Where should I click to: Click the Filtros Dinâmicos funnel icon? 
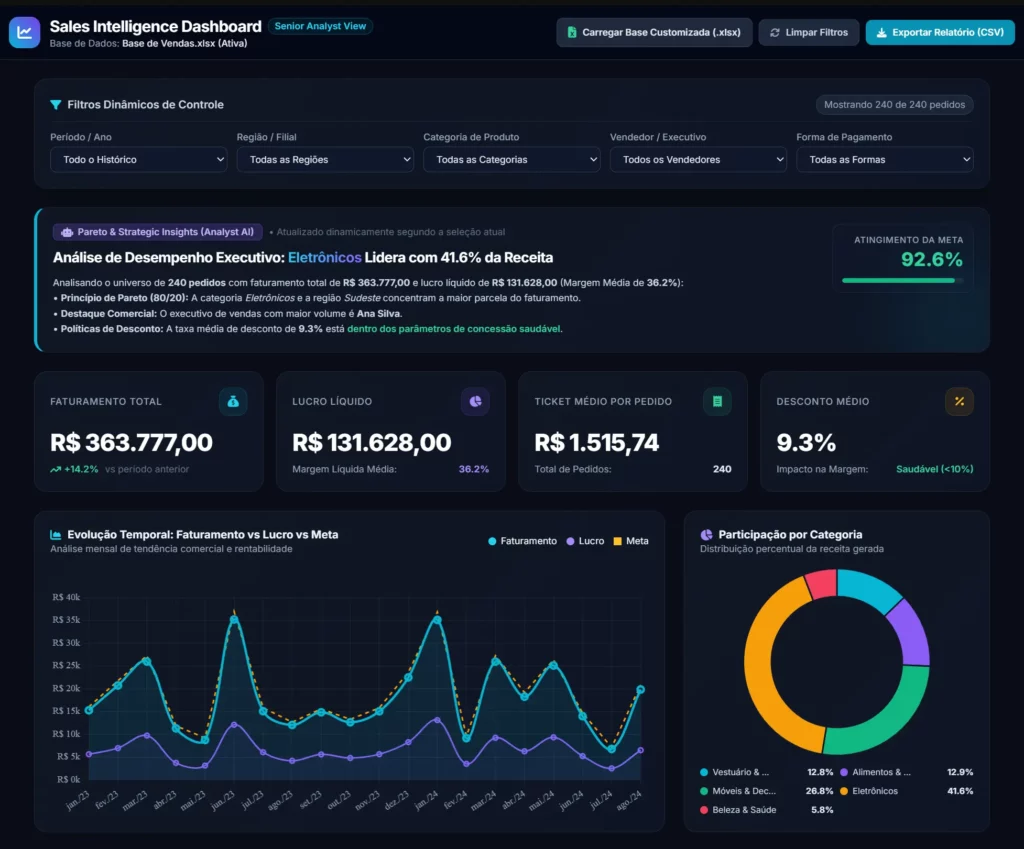point(56,104)
